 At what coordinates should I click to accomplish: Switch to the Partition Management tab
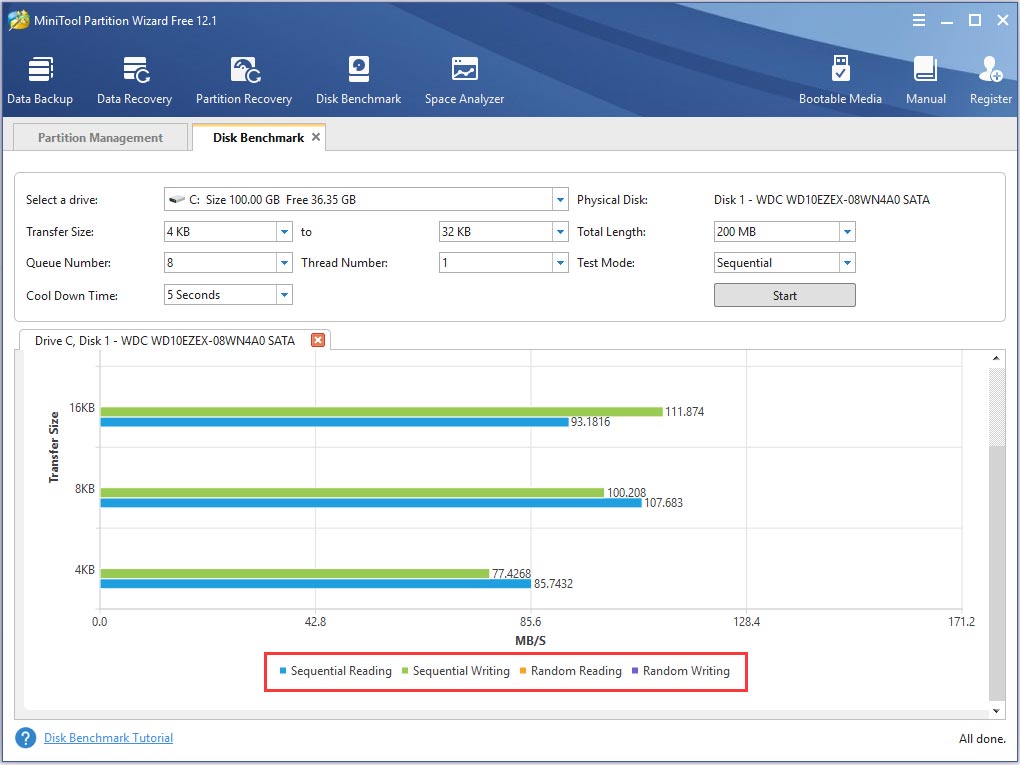pos(100,138)
